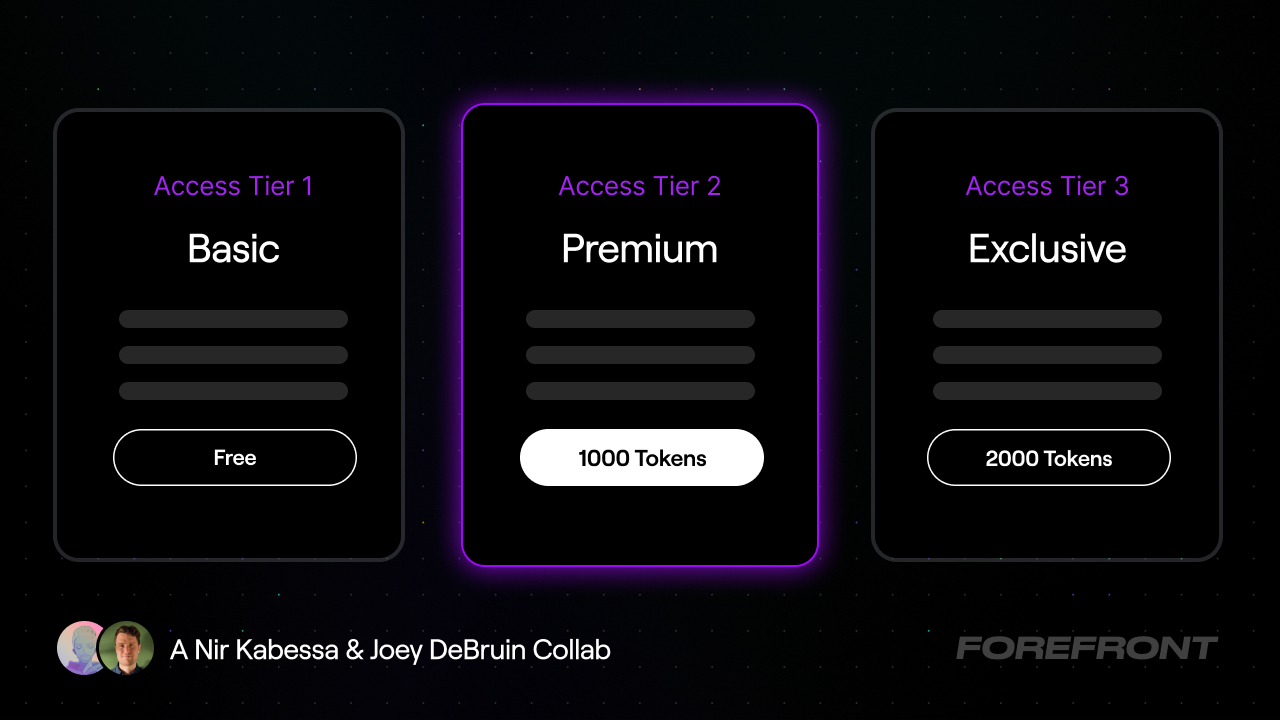This screenshot has width=1280, height=720.
Task: Click second placeholder line in Exclusive card
Action: coord(1047,355)
